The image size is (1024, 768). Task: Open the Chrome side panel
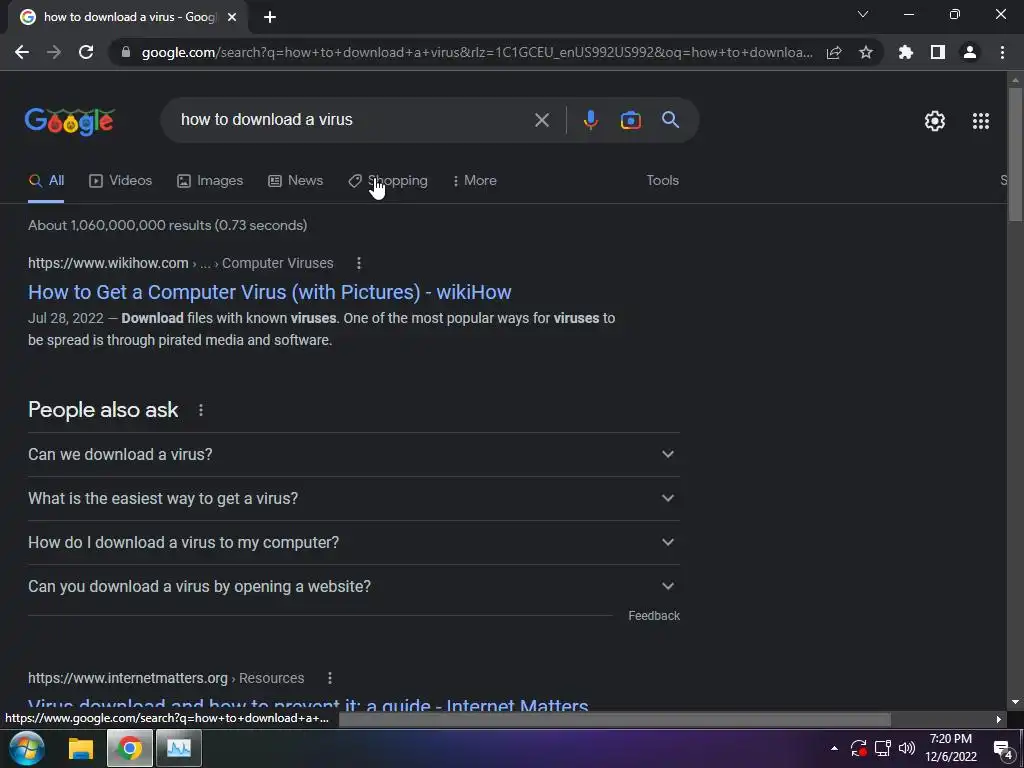tap(938, 52)
